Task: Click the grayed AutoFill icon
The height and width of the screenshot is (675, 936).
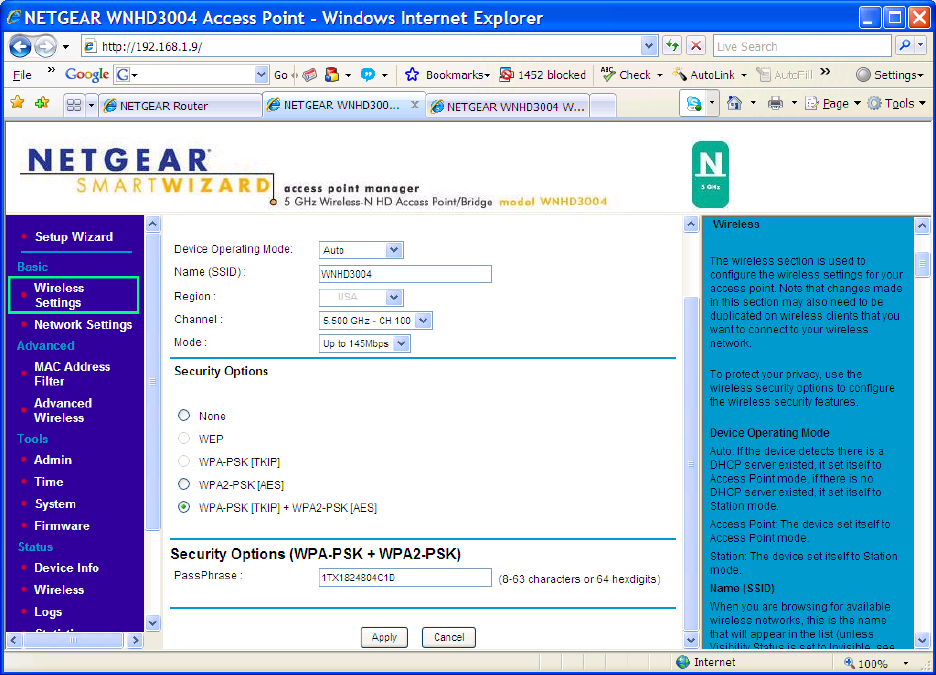Action: click(763, 75)
